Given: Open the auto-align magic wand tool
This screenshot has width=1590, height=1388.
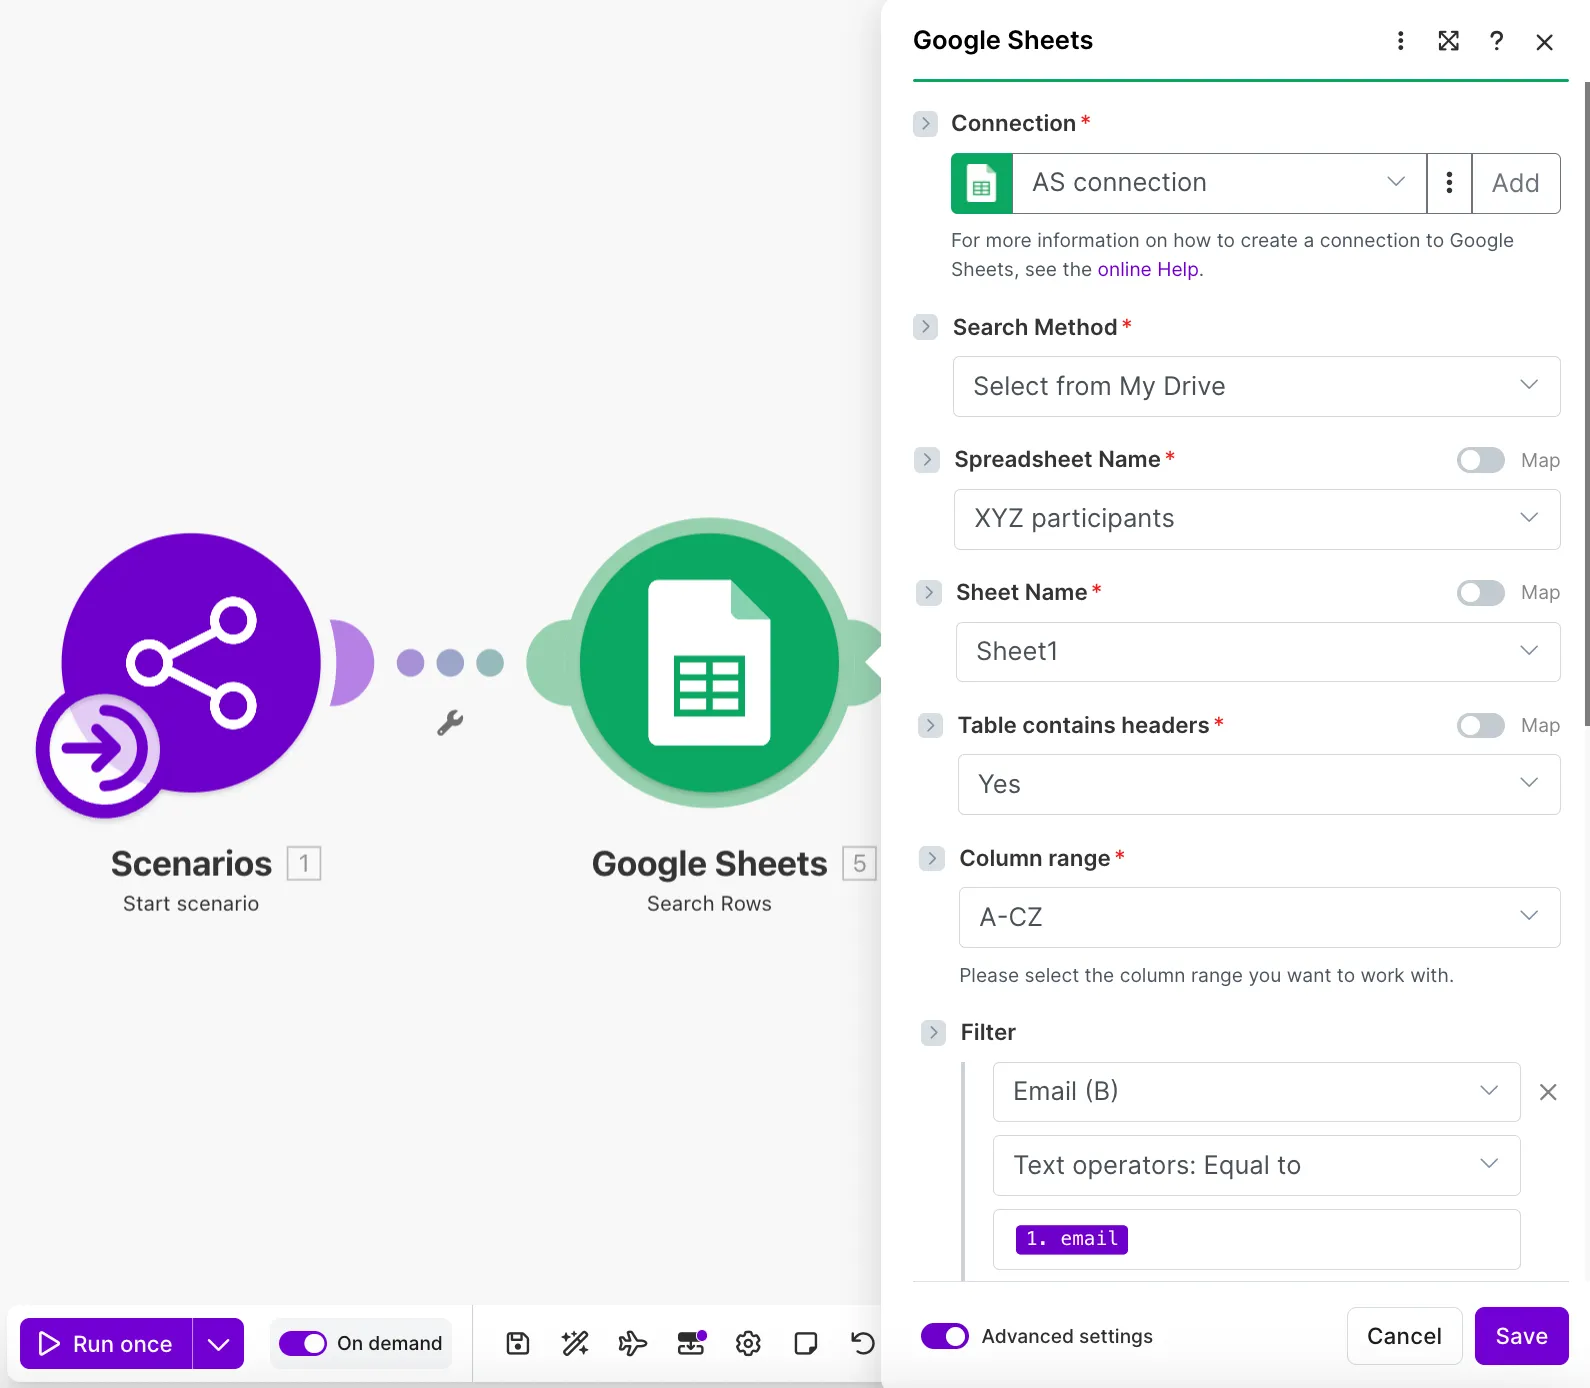Looking at the screenshot, I should coord(575,1343).
